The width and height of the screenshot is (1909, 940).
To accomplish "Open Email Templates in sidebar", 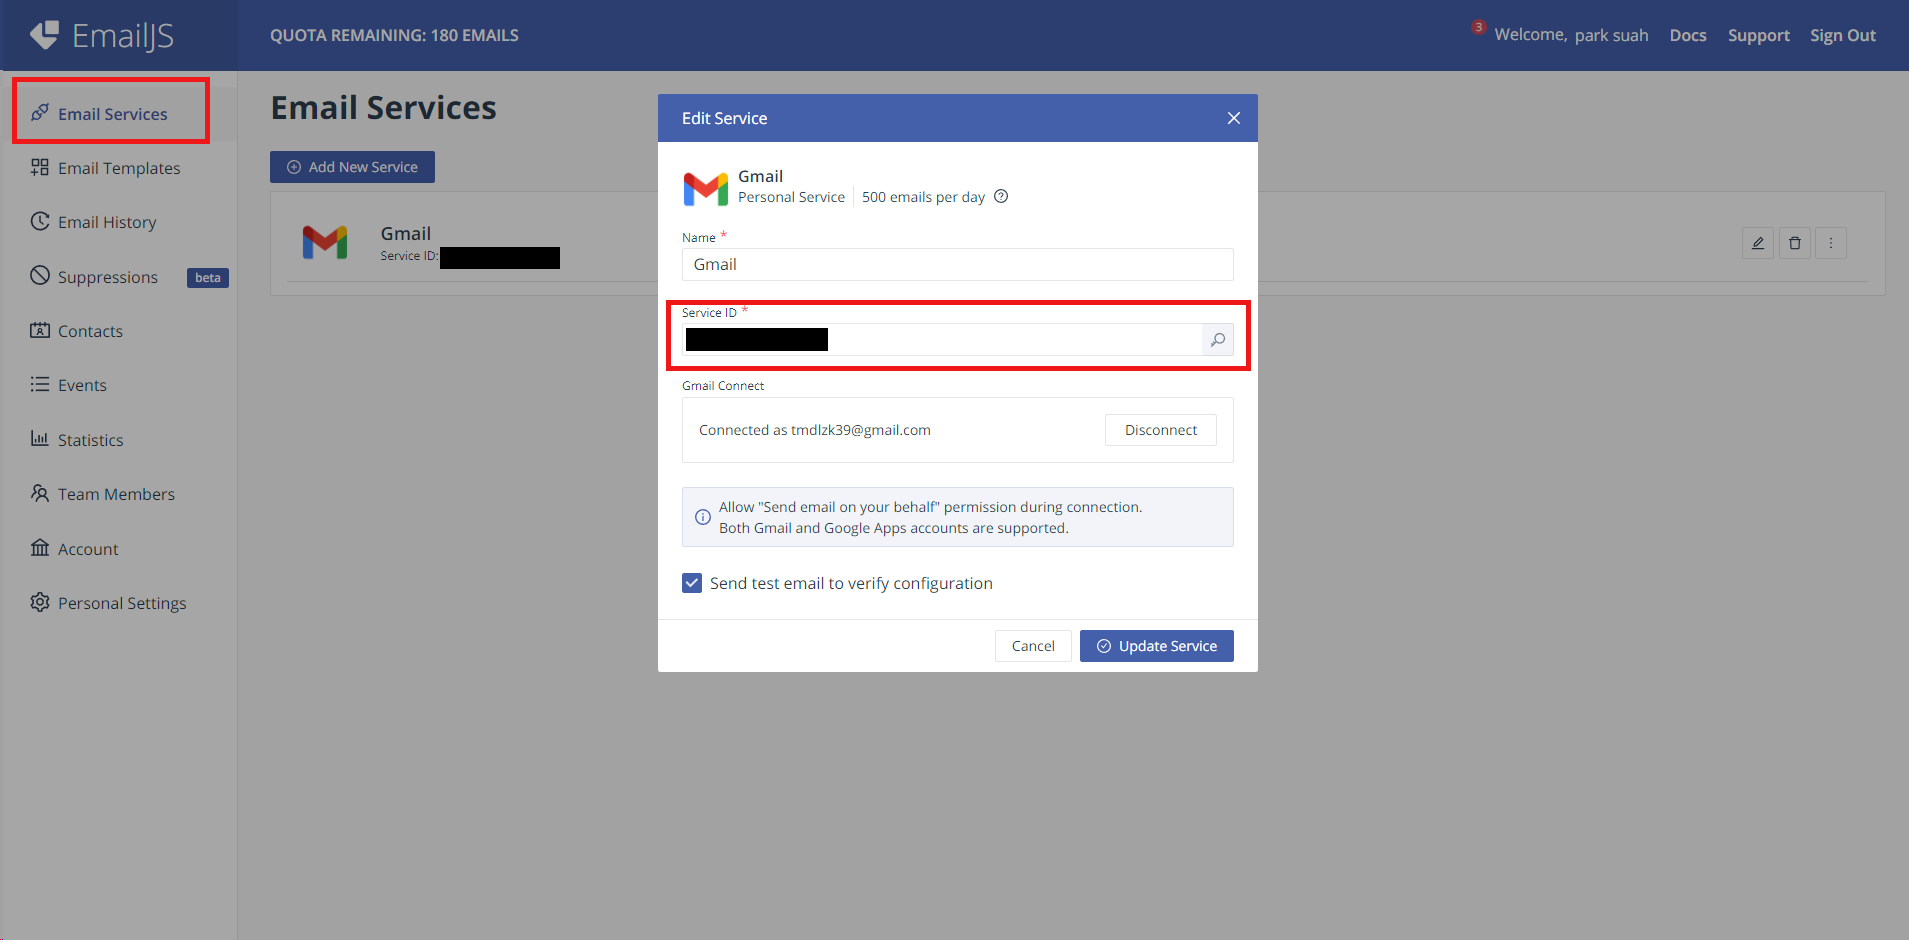I will point(119,168).
